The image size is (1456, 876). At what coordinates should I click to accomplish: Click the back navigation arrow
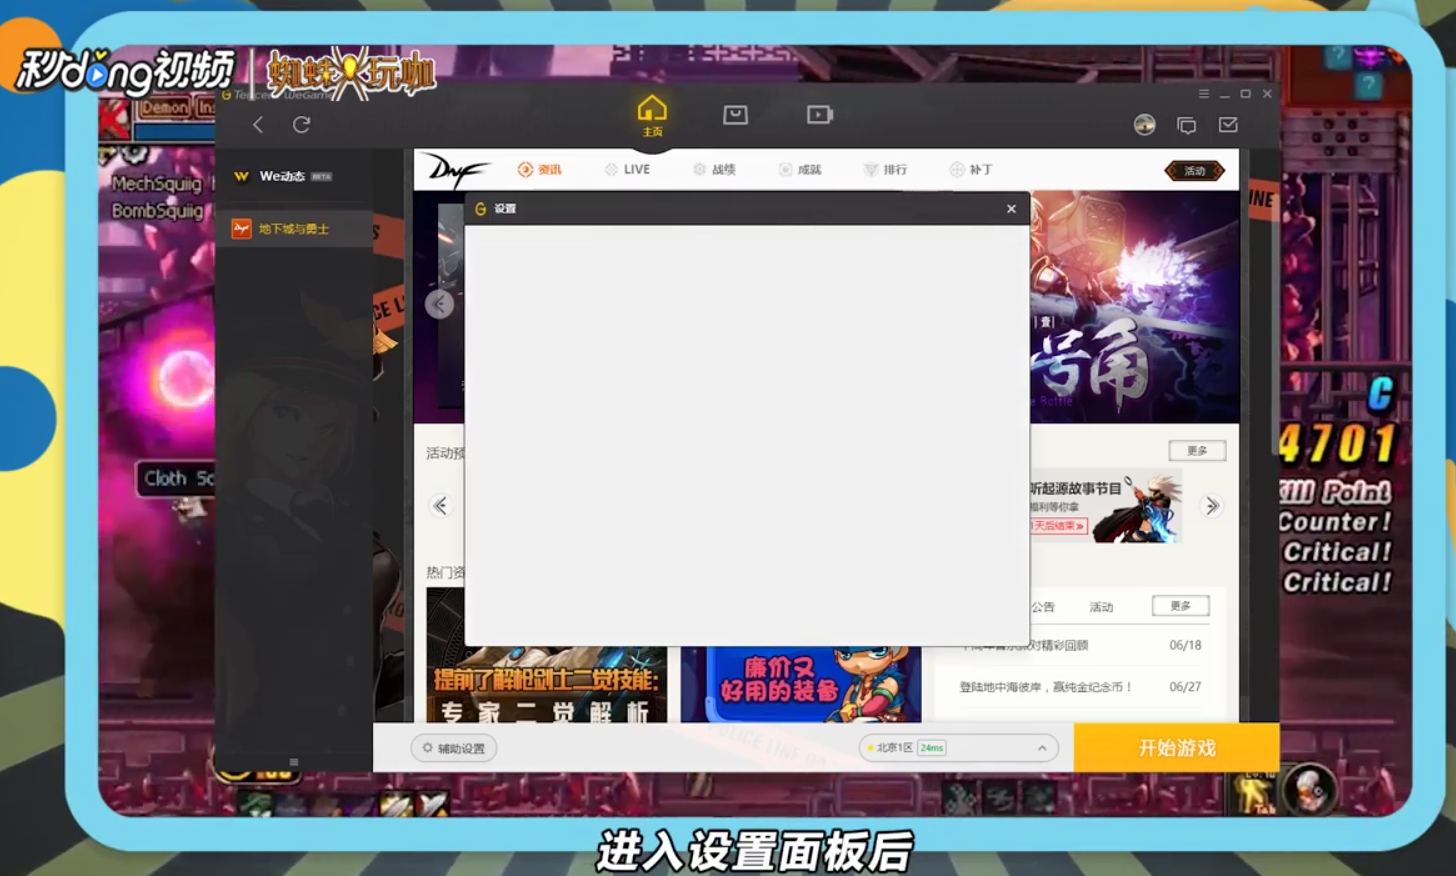[257, 124]
